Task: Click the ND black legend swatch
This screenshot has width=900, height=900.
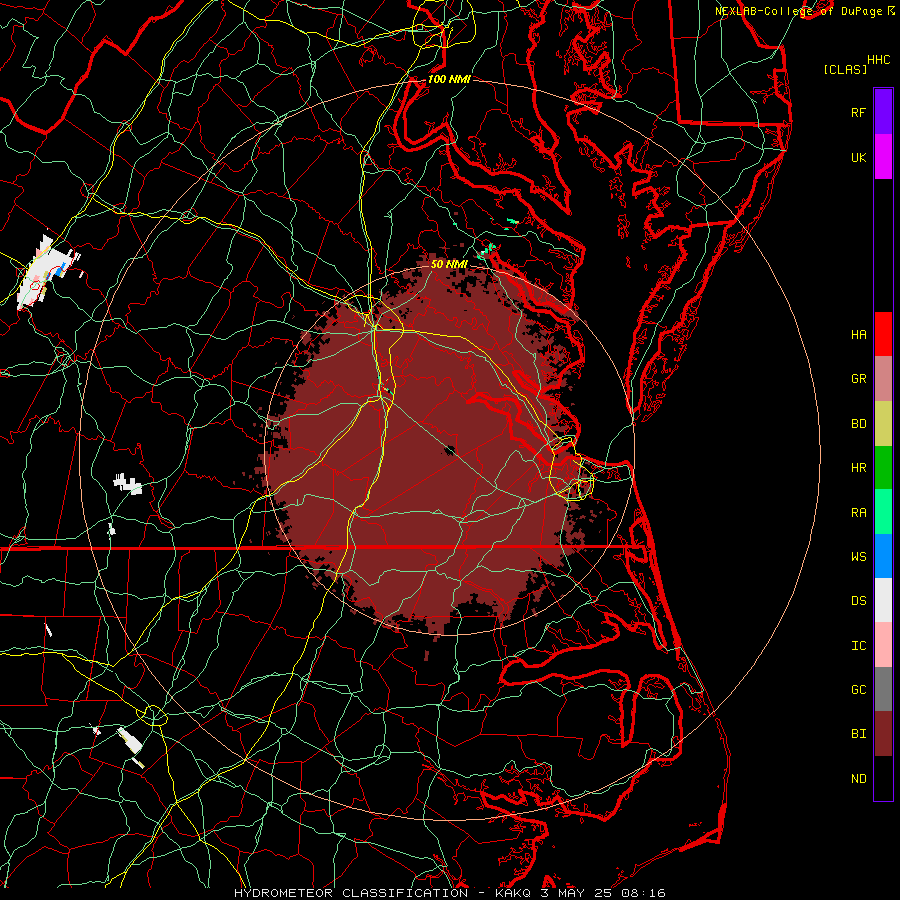Action: tap(883, 778)
